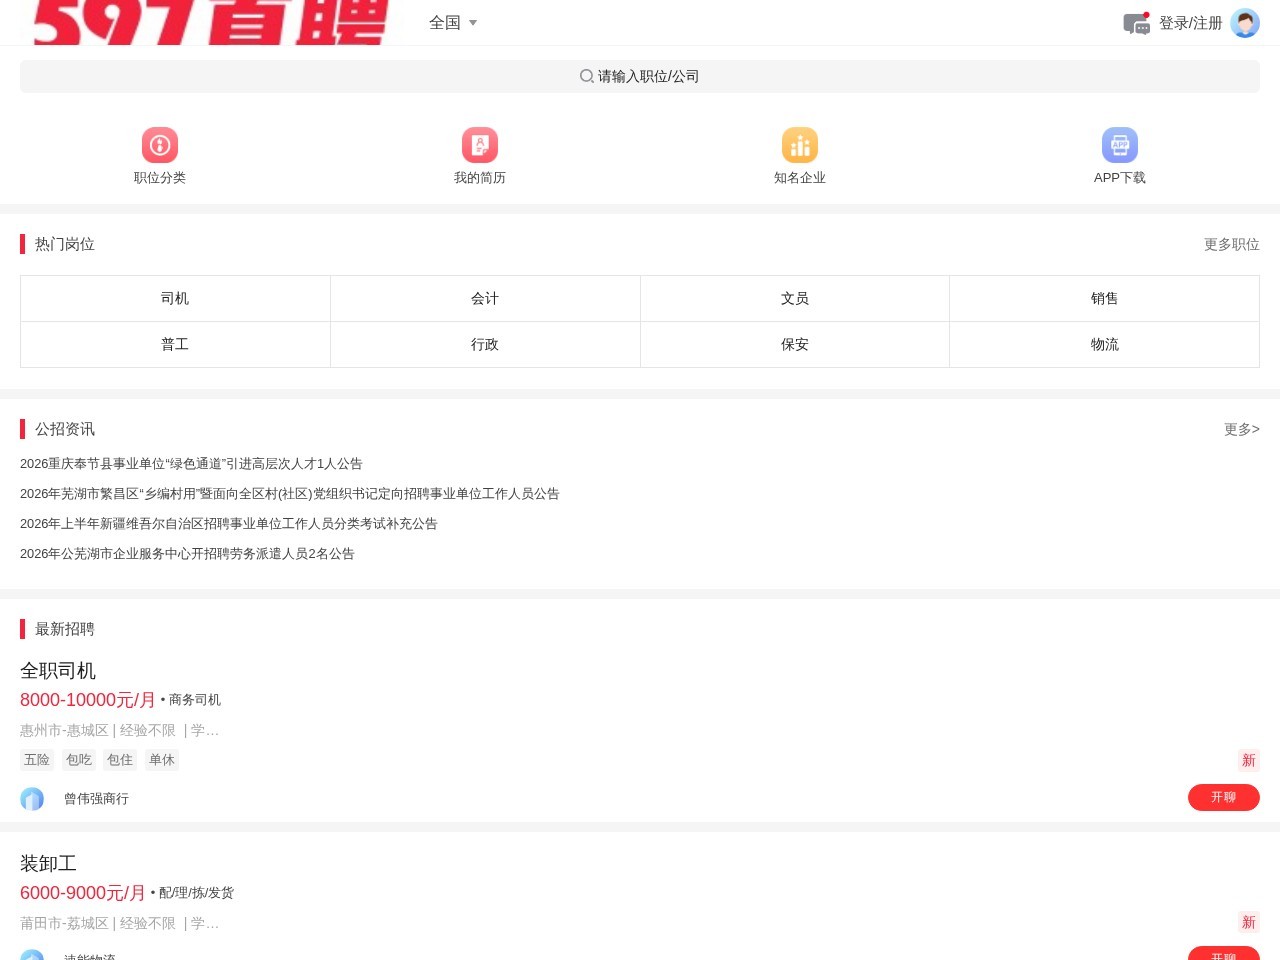Select the 五险 benefit tag

coord(37,760)
